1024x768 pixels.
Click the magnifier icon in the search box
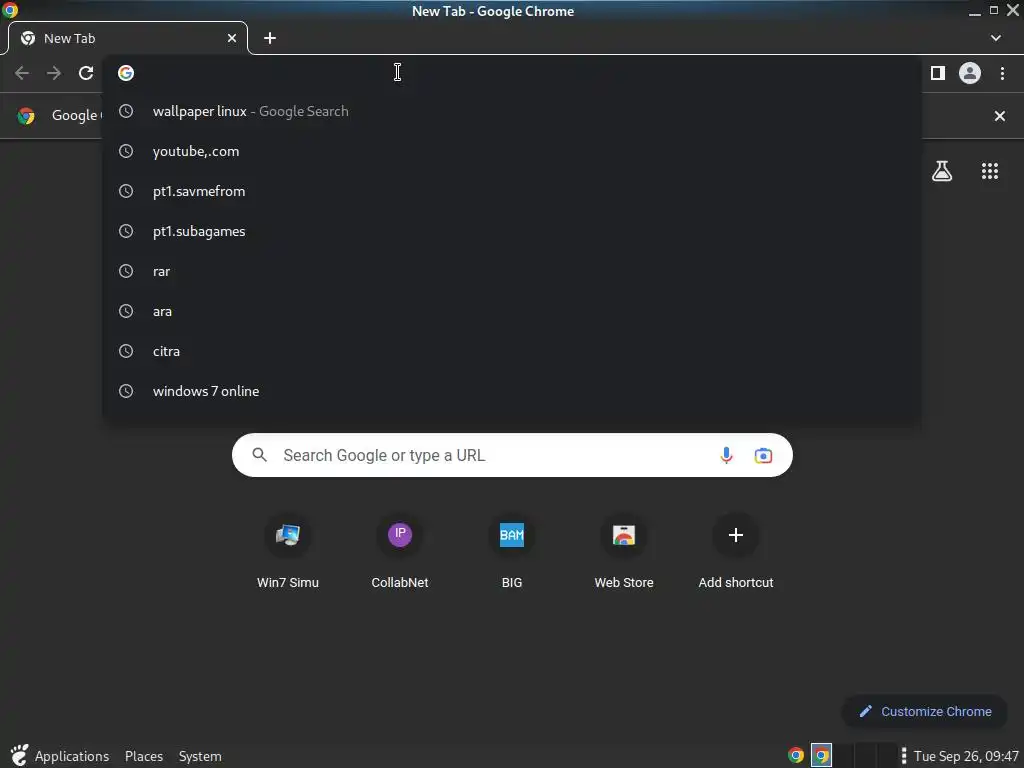260,455
